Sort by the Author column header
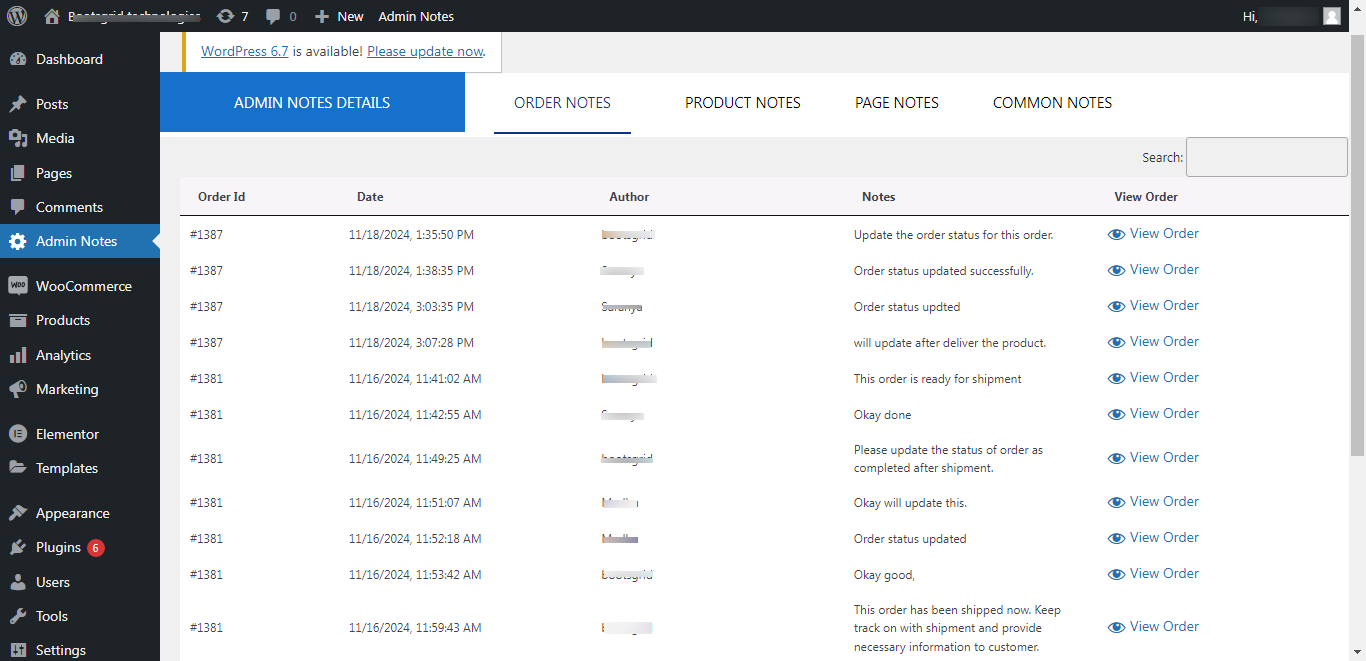Image resolution: width=1366 pixels, height=661 pixels. (629, 197)
